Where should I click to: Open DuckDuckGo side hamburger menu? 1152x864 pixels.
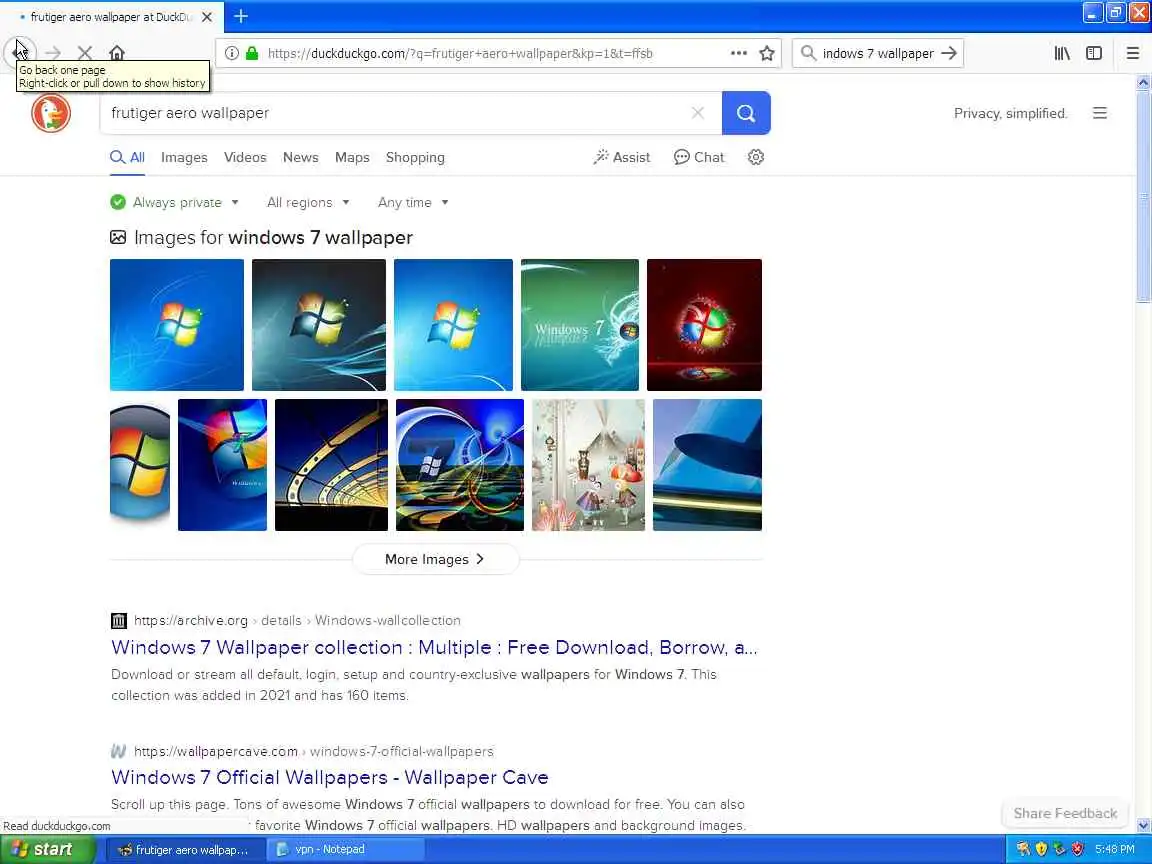tap(1100, 113)
